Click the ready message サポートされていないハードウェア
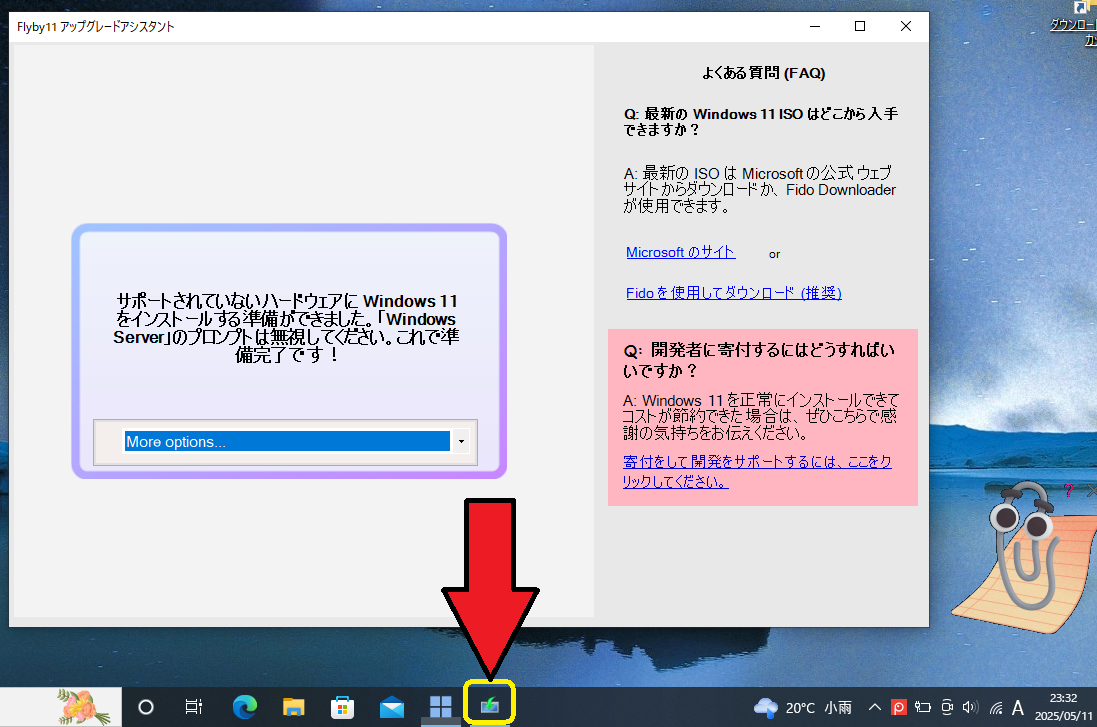 287,327
